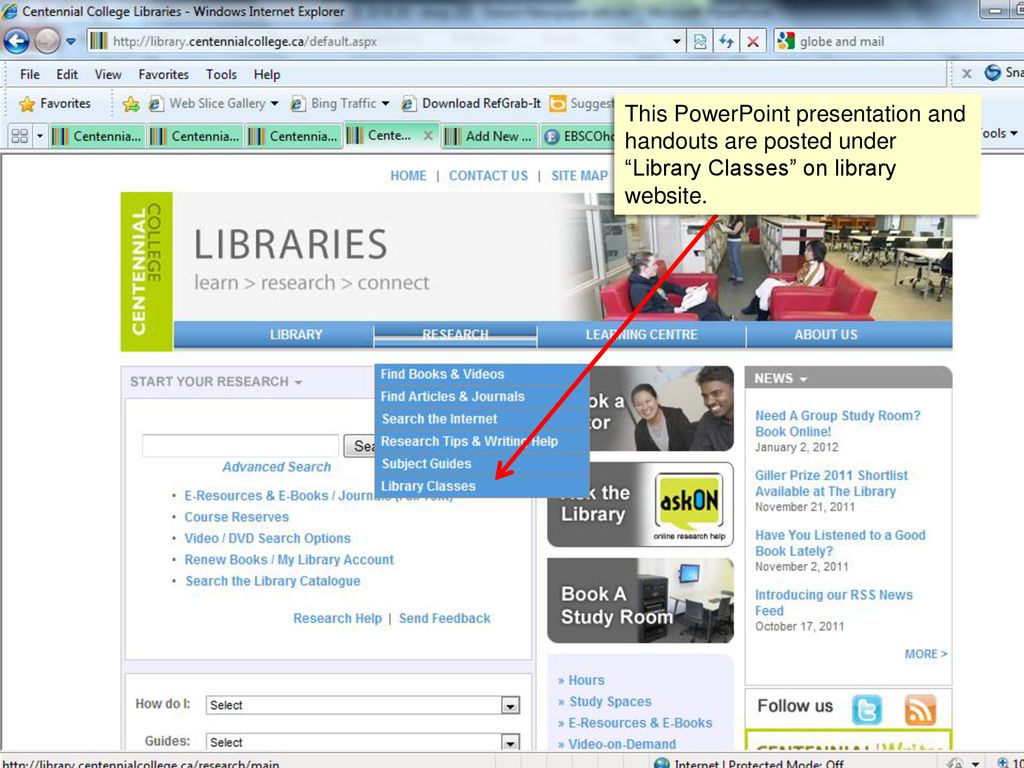Open 'Need A Group Study Room?' news item
This screenshot has height=768, width=1024.
pos(837,423)
